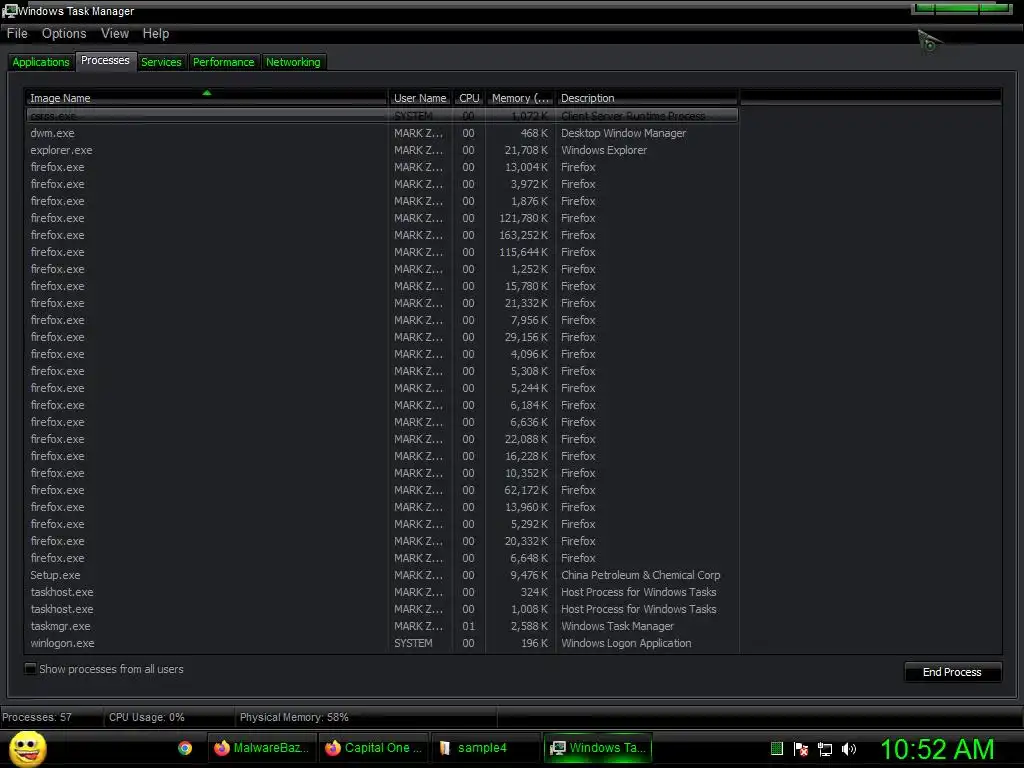The height and width of the screenshot is (768, 1024).
Task: Select the Setup.exe process row
Action: pyautogui.click(x=383, y=575)
